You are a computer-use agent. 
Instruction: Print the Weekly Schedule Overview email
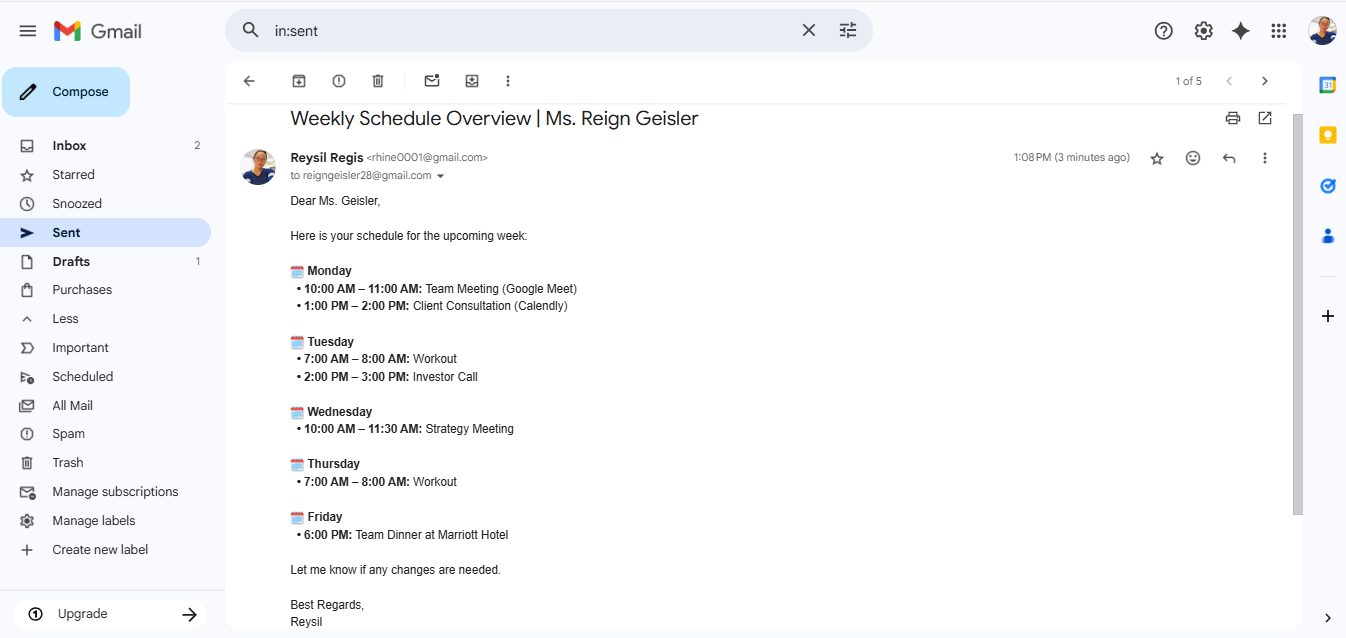point(1233,118)
